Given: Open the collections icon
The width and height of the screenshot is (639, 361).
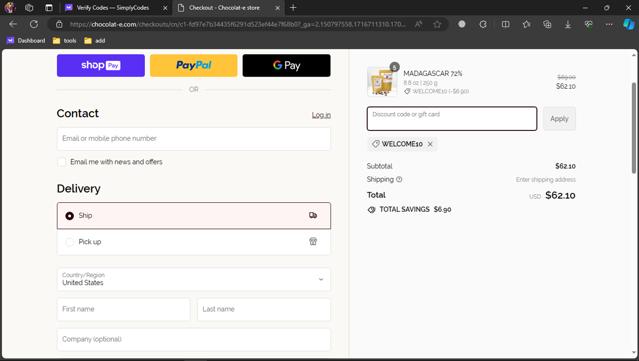Looking at the screenshot, I should (547, 24).
